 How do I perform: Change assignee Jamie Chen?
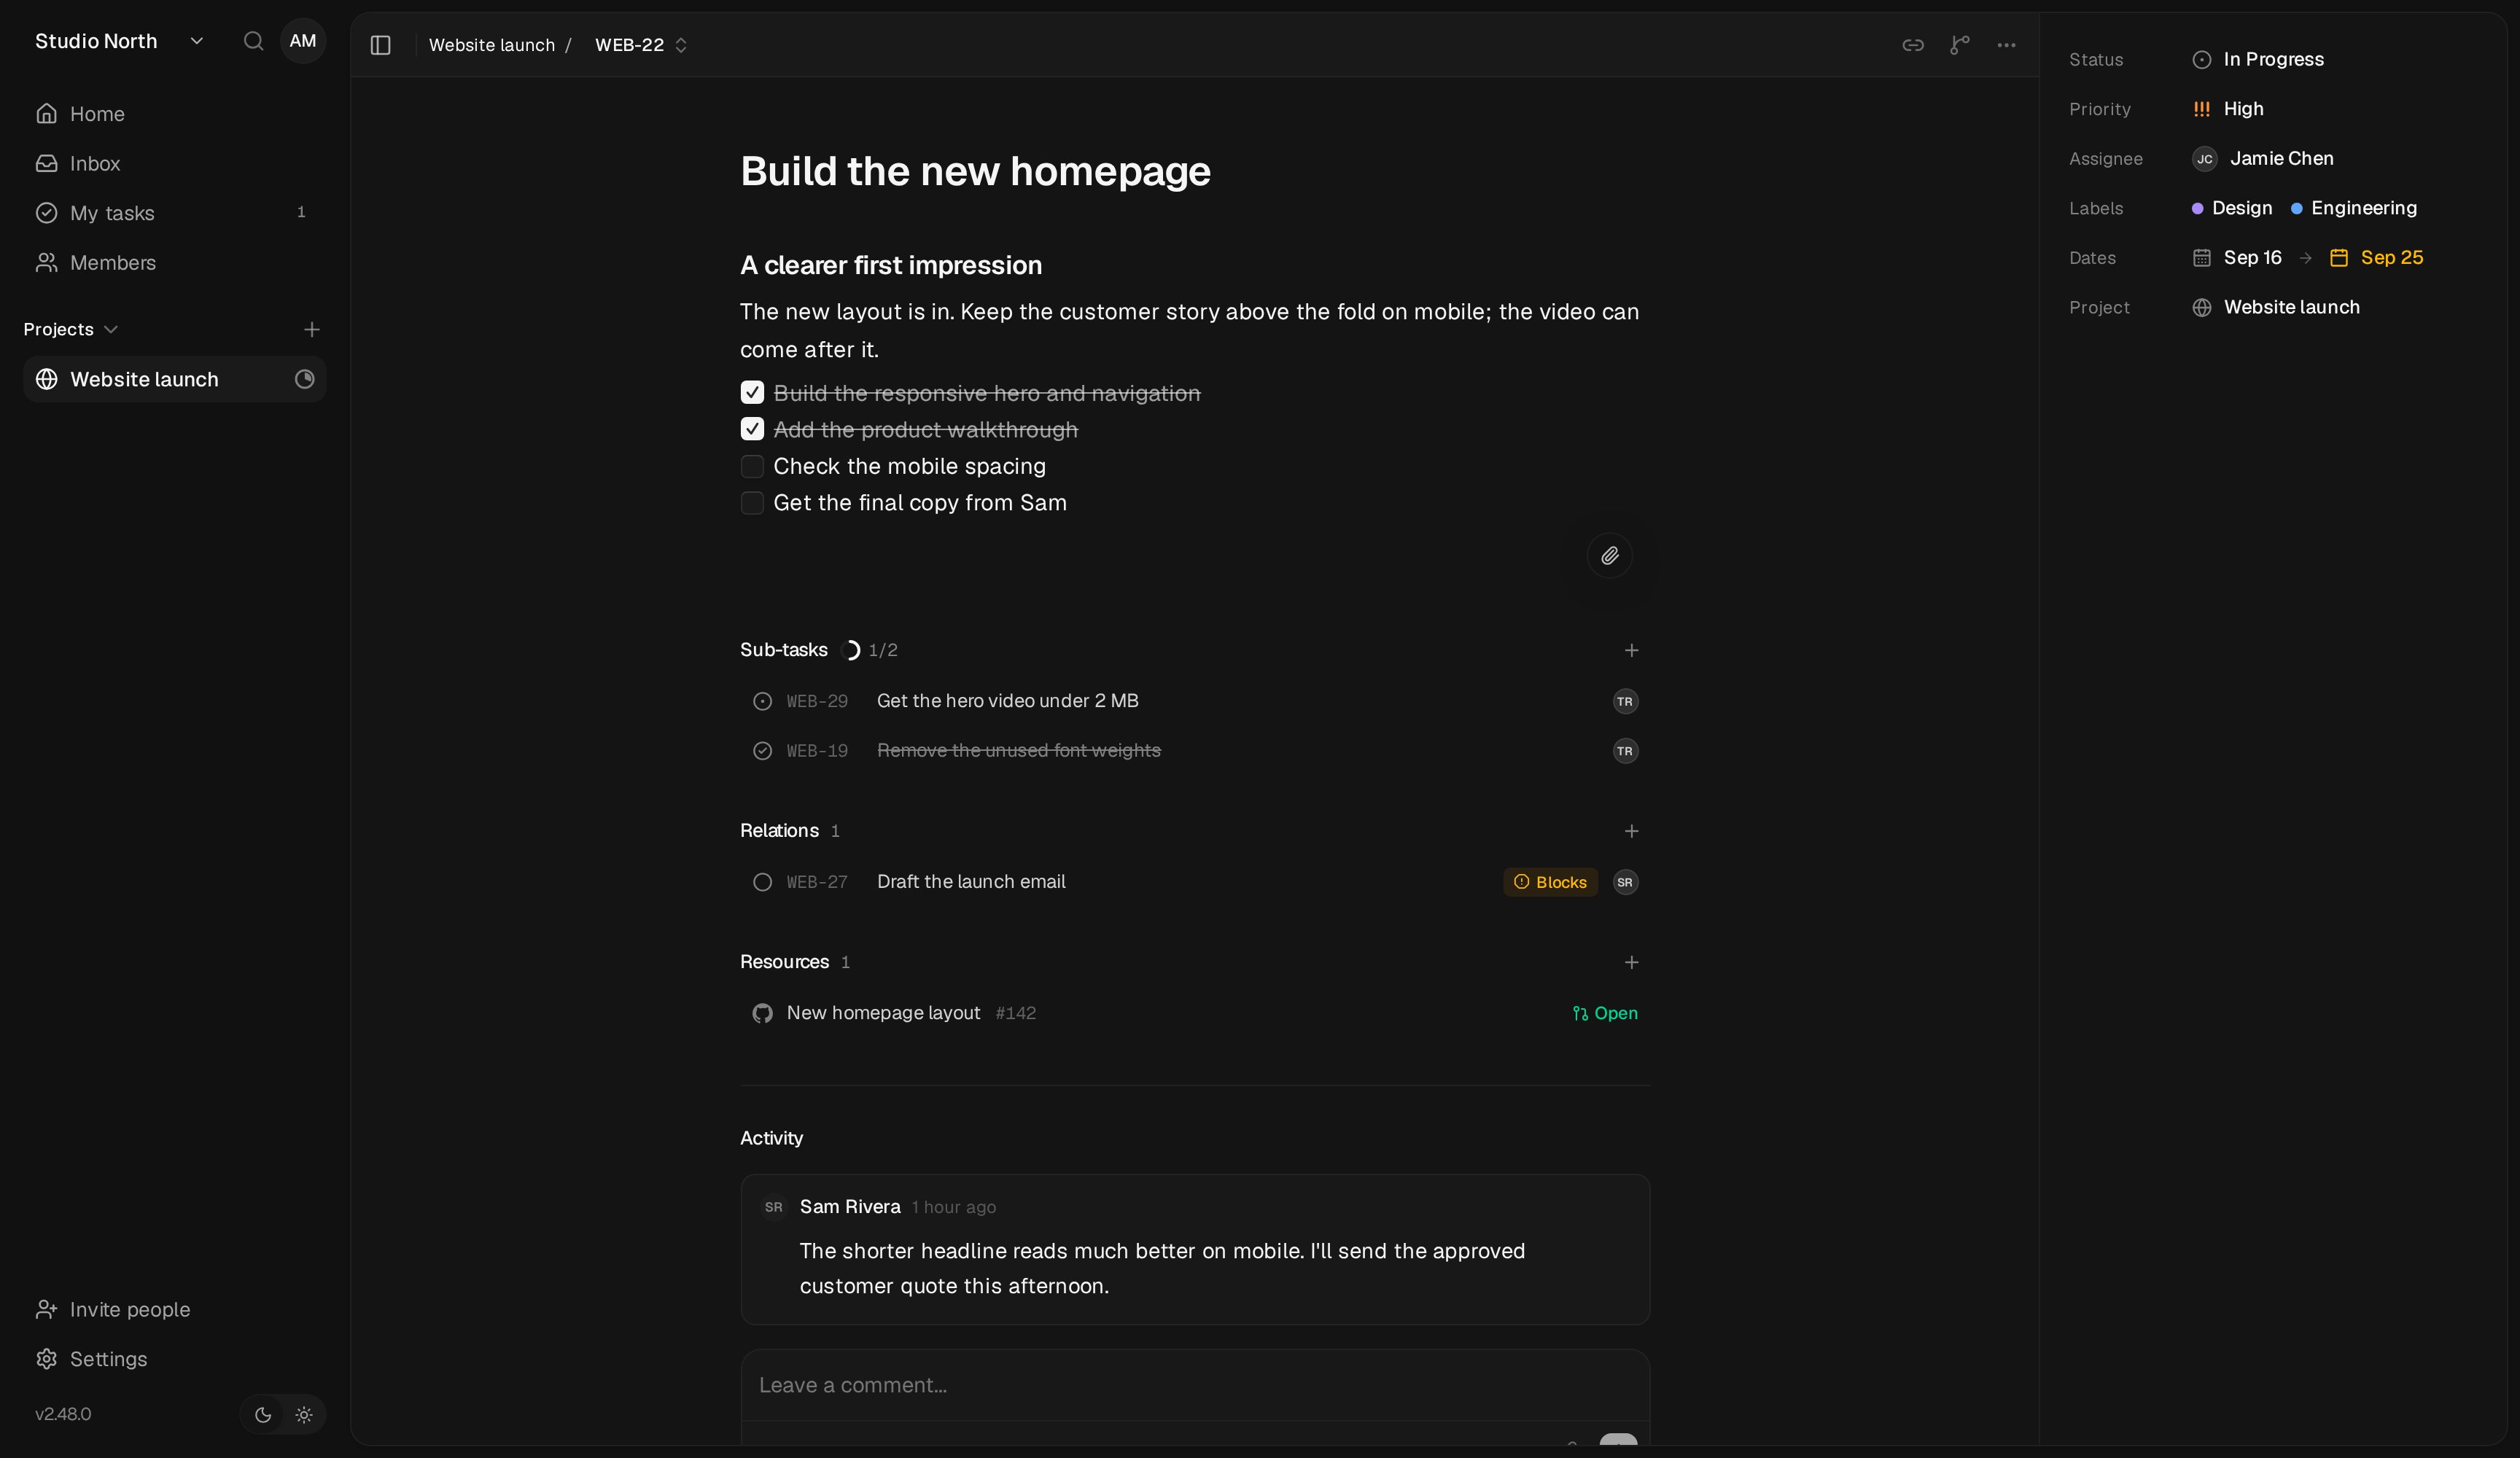(x=2263, y=159)
